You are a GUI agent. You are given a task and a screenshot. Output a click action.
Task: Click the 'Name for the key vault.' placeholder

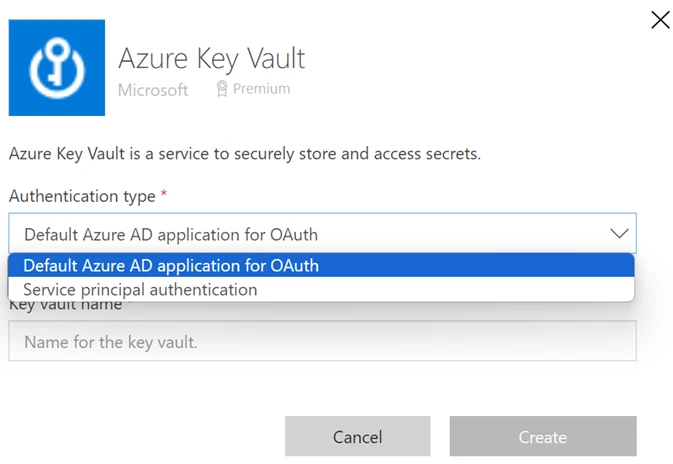pos(111,342)
